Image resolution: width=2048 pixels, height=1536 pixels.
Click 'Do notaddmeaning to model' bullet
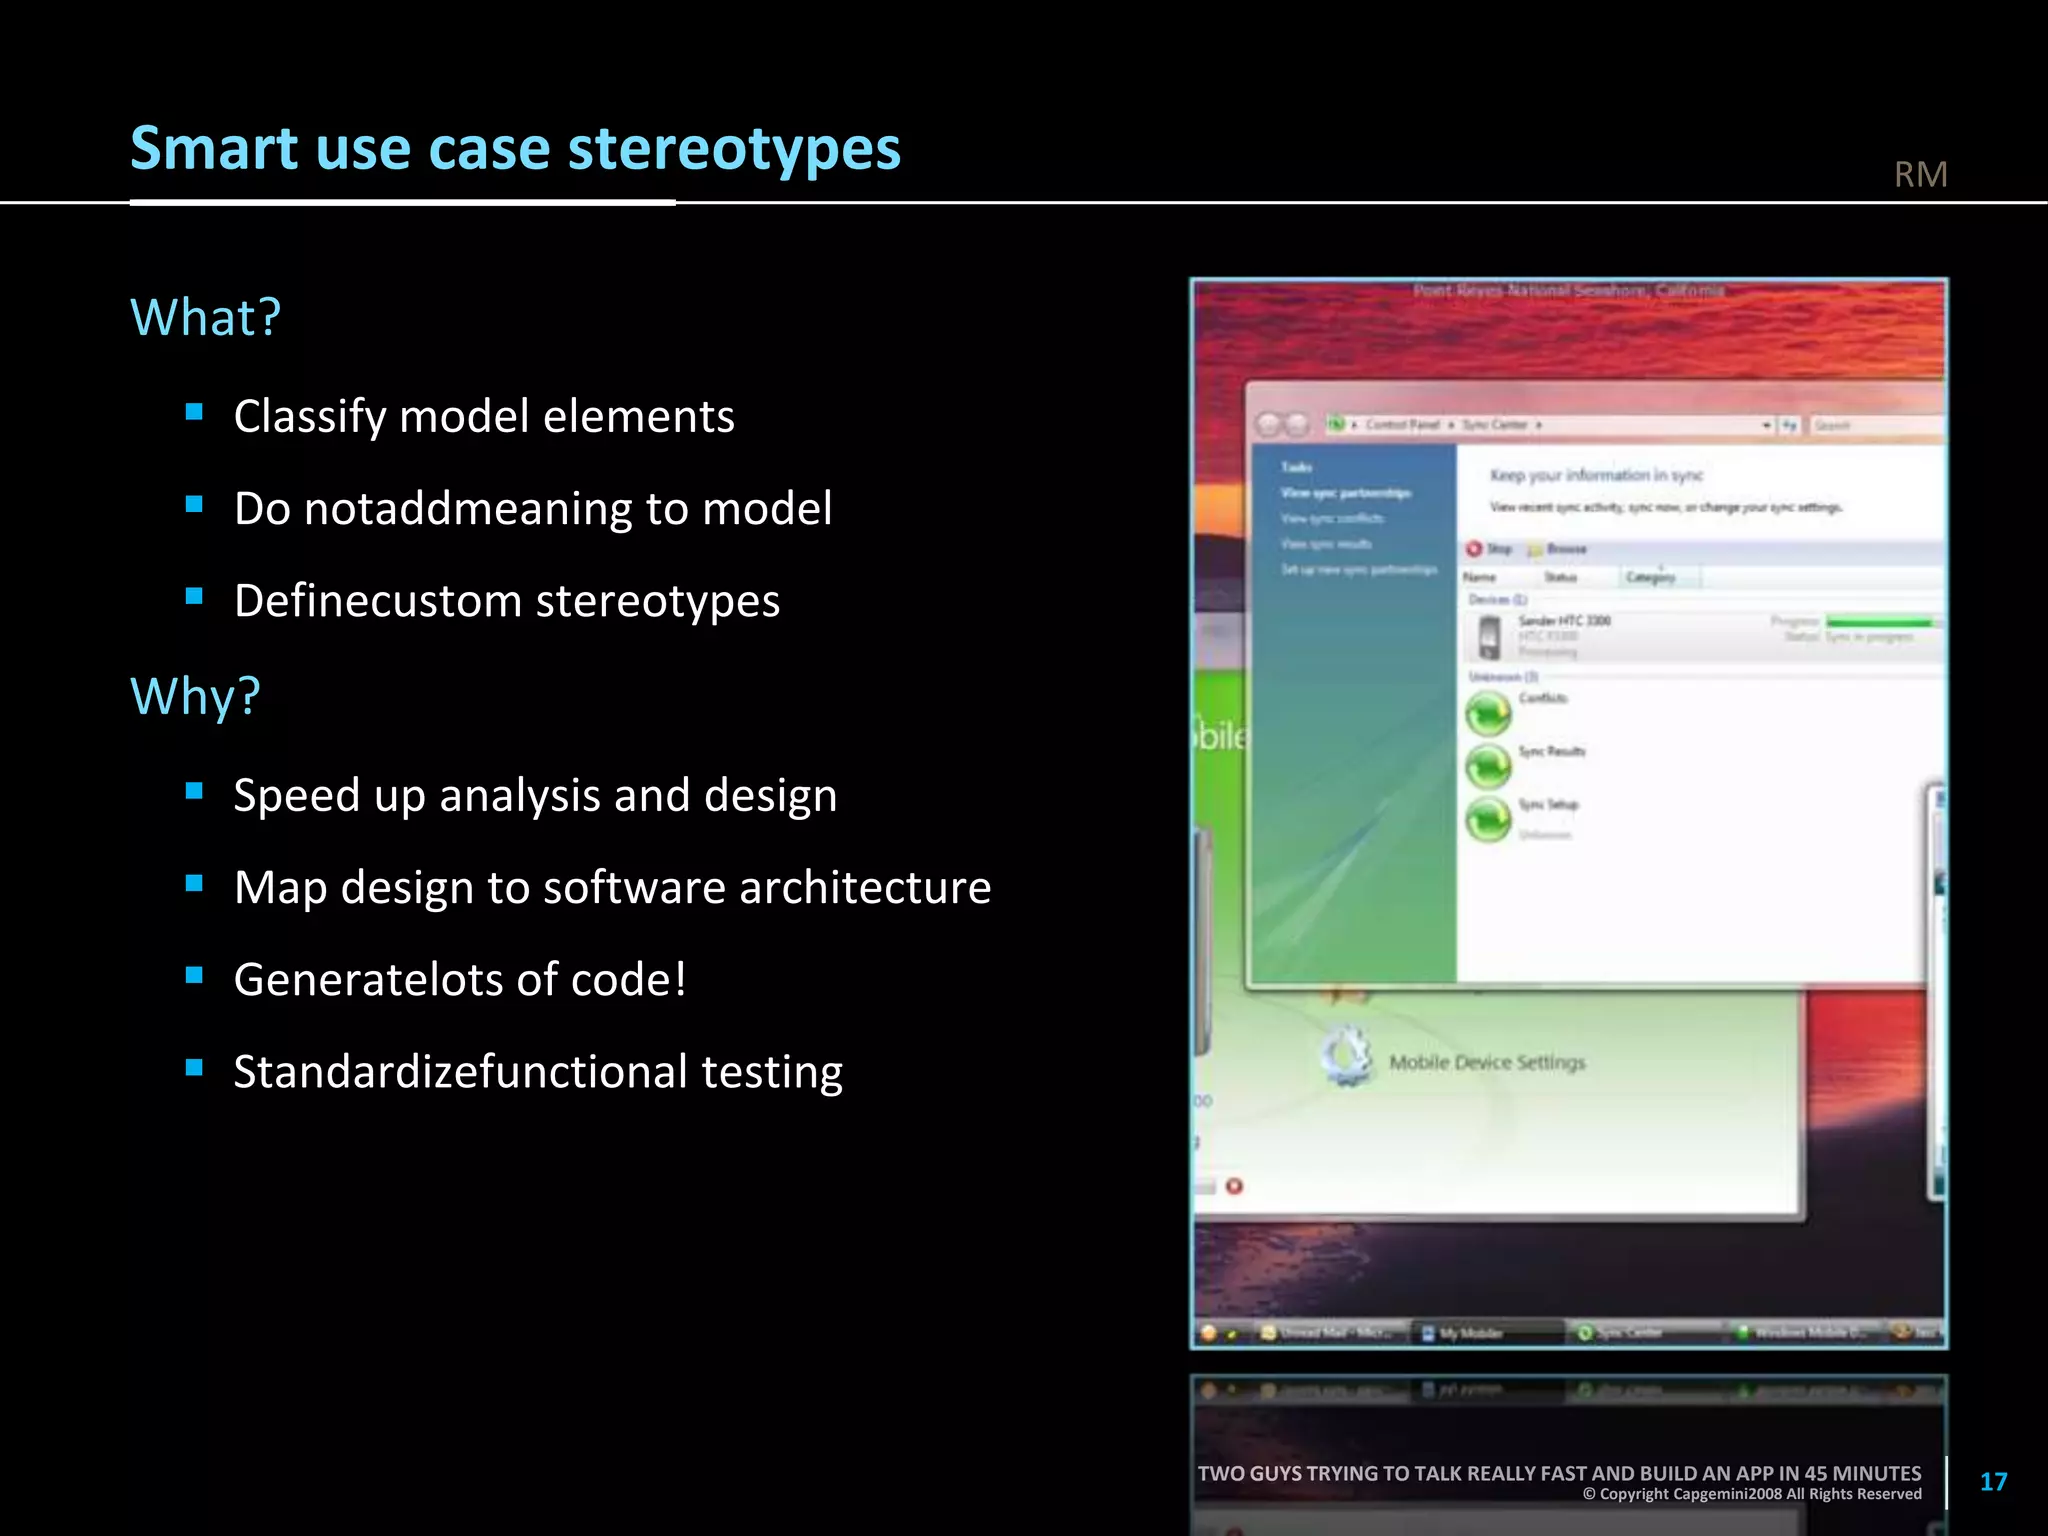coord(533,509)
